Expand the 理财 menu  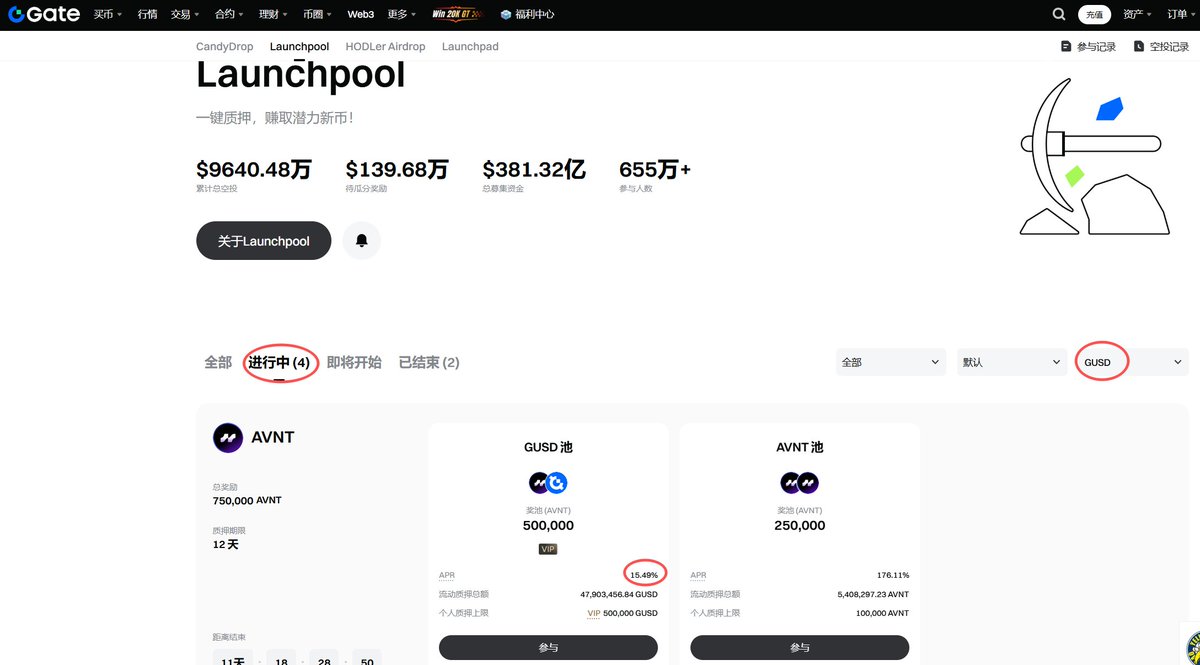click(x=273, y=15)
